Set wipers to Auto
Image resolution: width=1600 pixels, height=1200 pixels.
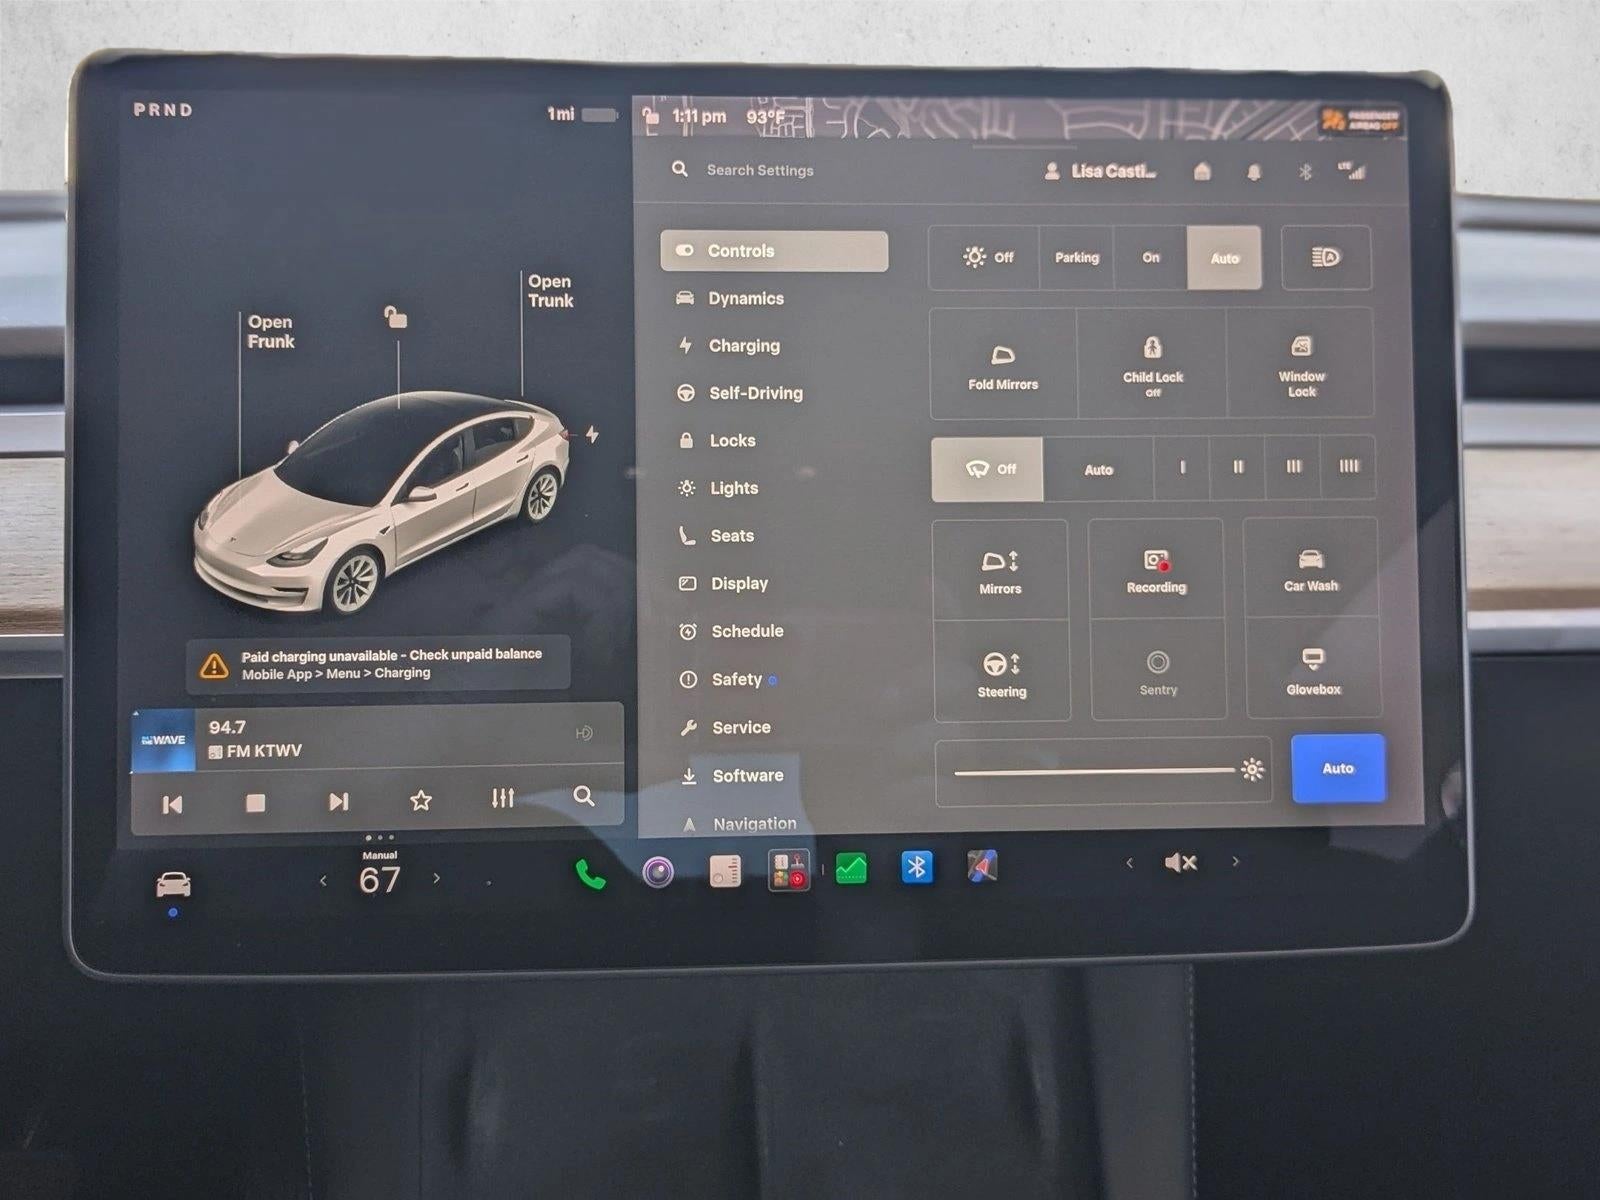point(1098,469)
